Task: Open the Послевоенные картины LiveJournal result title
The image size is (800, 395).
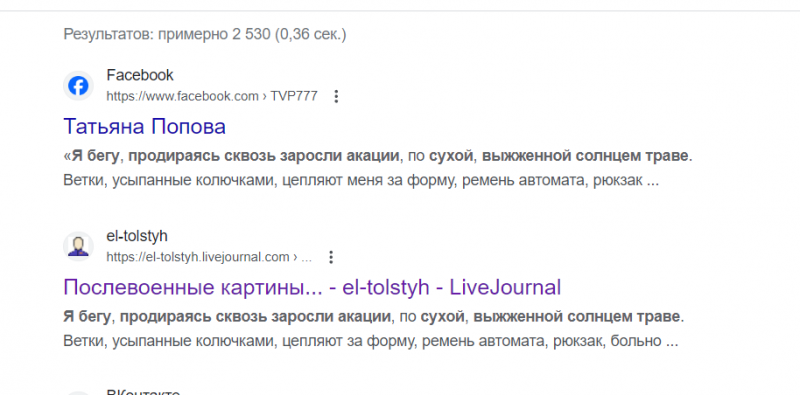Action: tap(312, 287)
